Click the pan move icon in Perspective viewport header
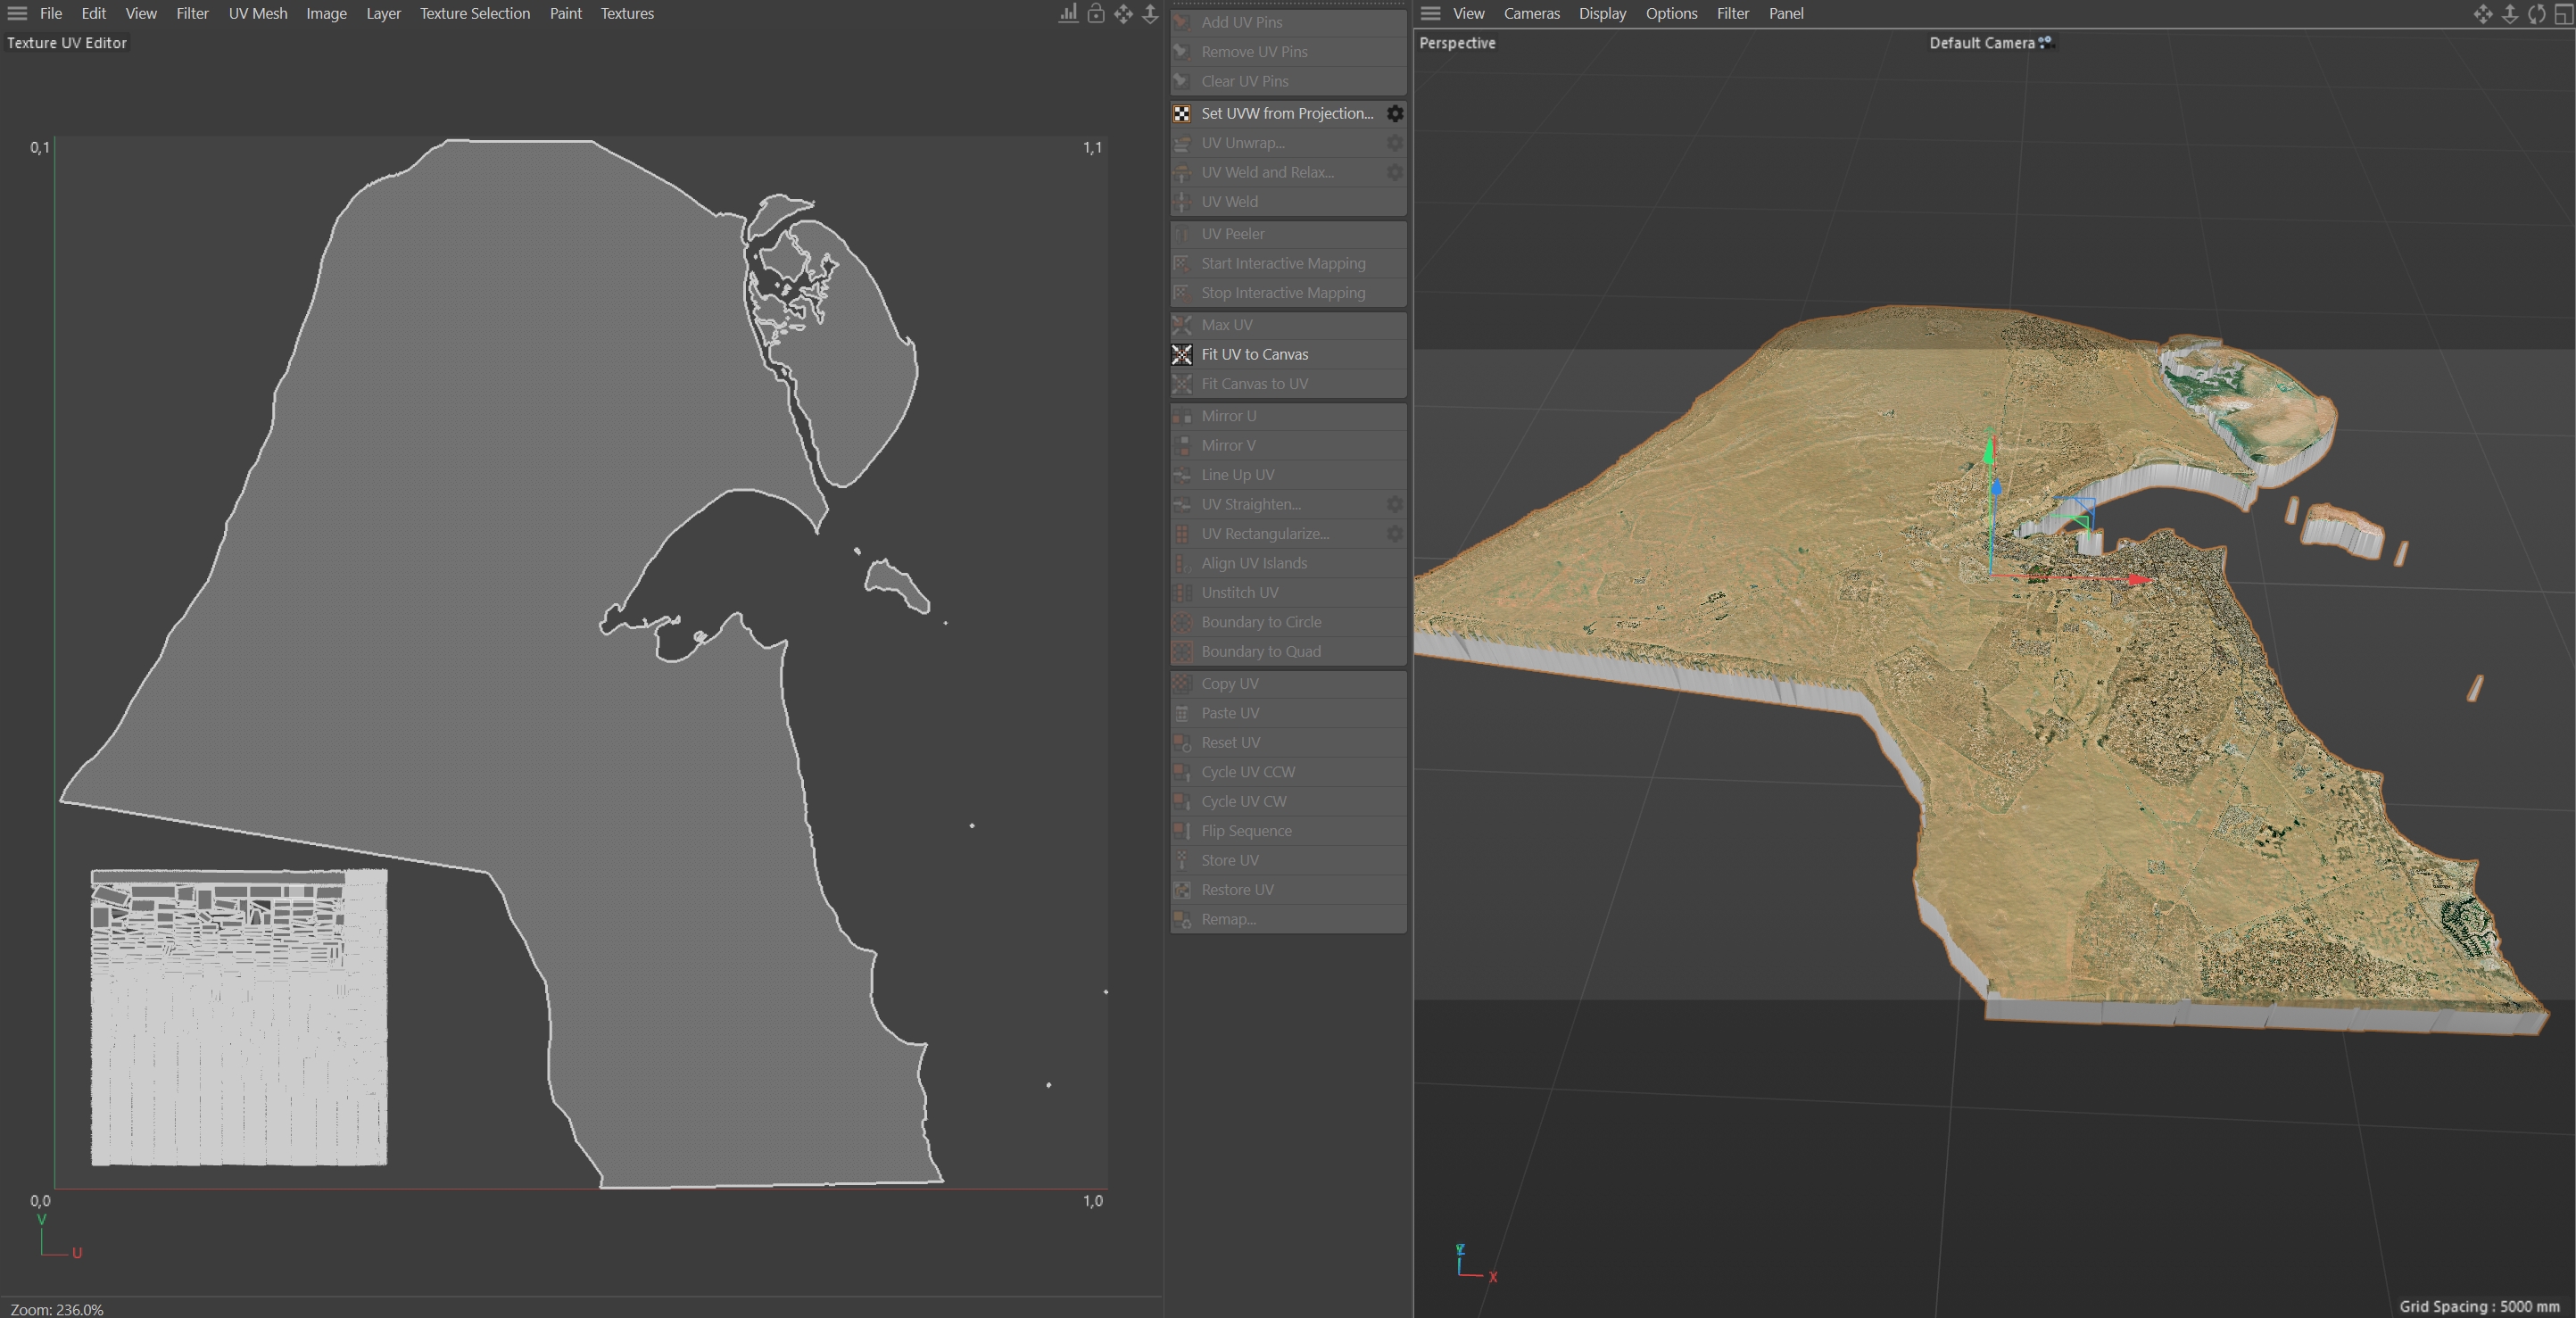This screenshot has width=2576, height=1318. [x=2483, y=13]
